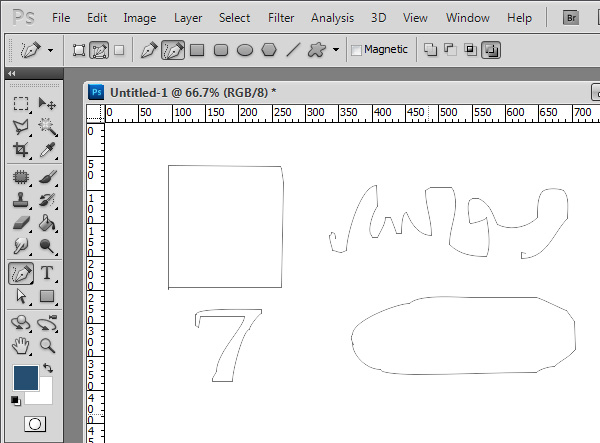The height and width of the screenshot is (443, 600).
Task: Select the Move tool
Action: (47, 103)
